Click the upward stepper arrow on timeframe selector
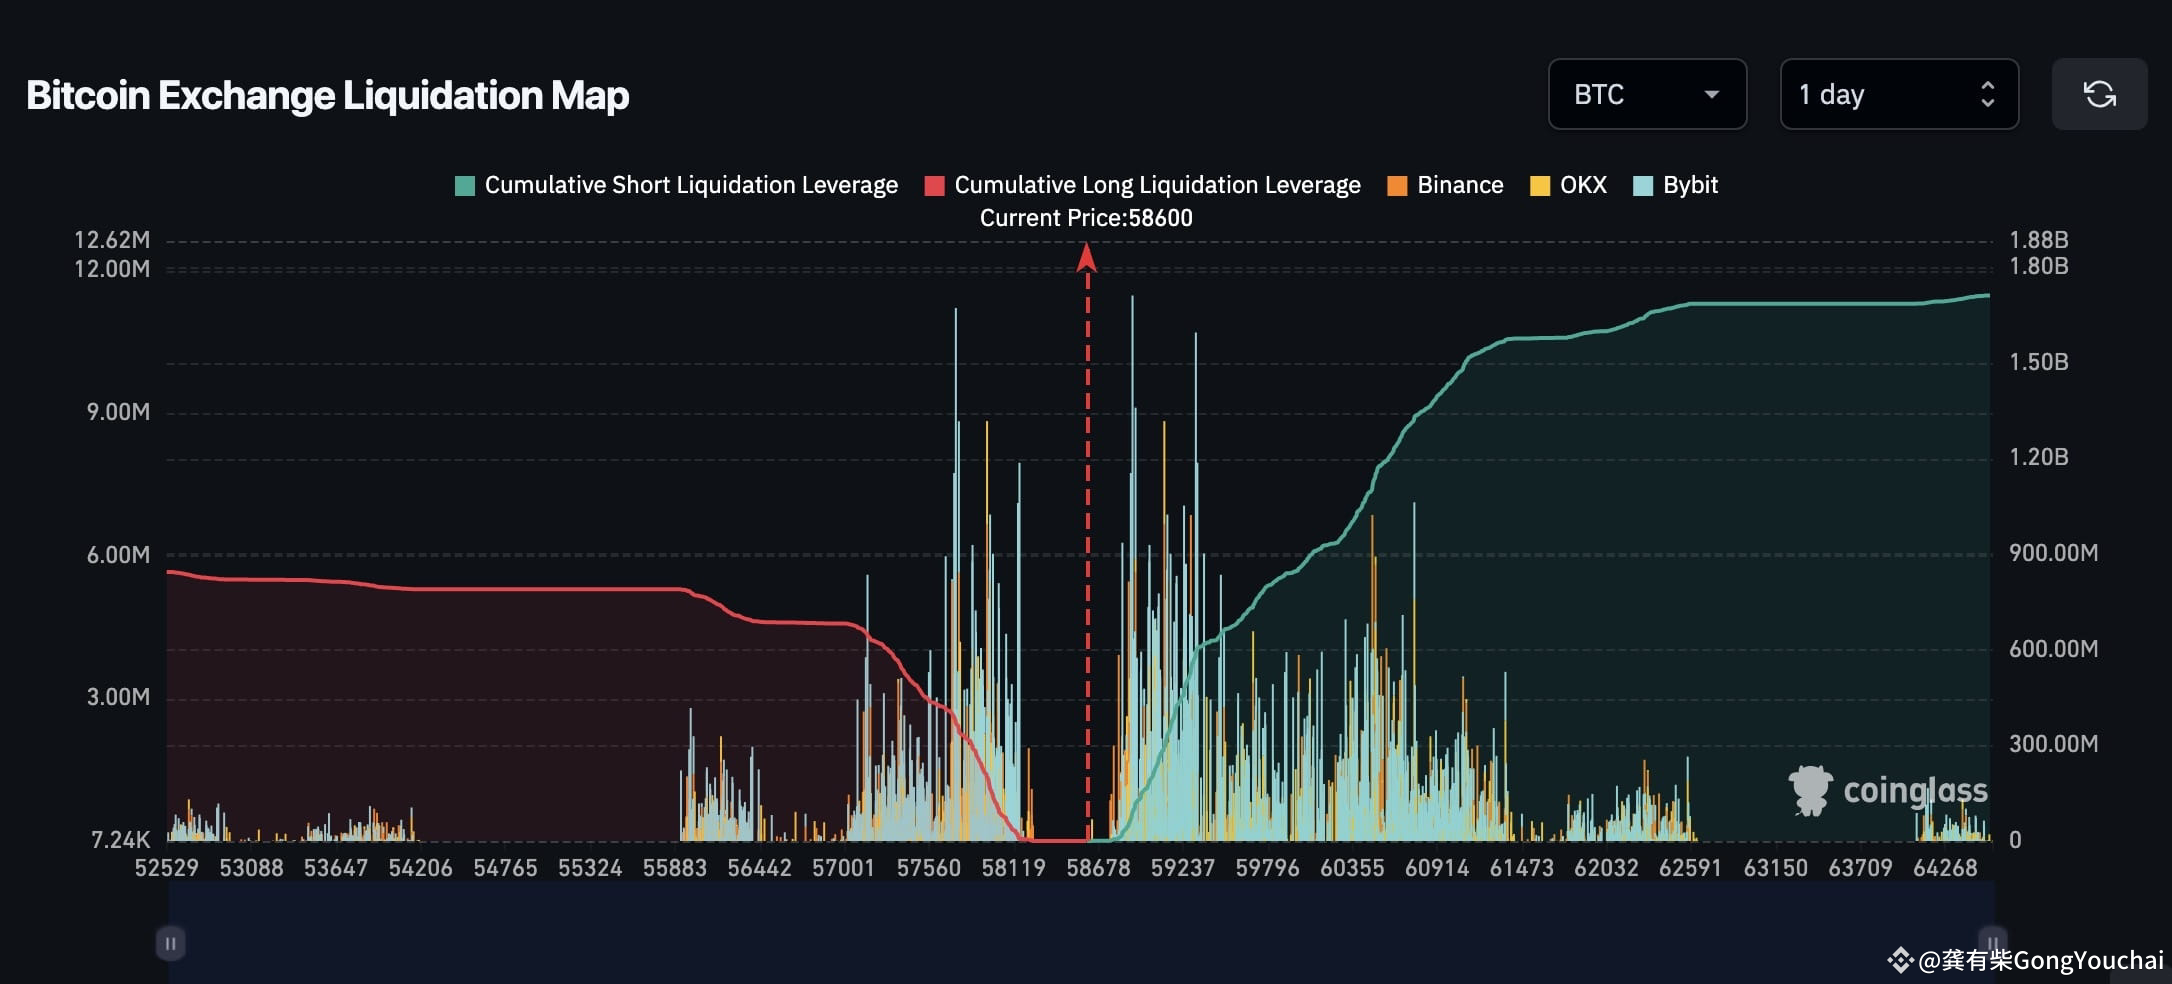2172x984 pixels. click(1989, 84)
